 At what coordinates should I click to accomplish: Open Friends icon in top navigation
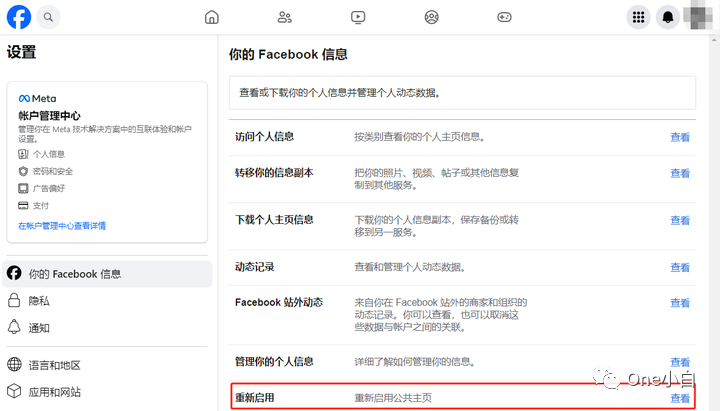[285, 17]
